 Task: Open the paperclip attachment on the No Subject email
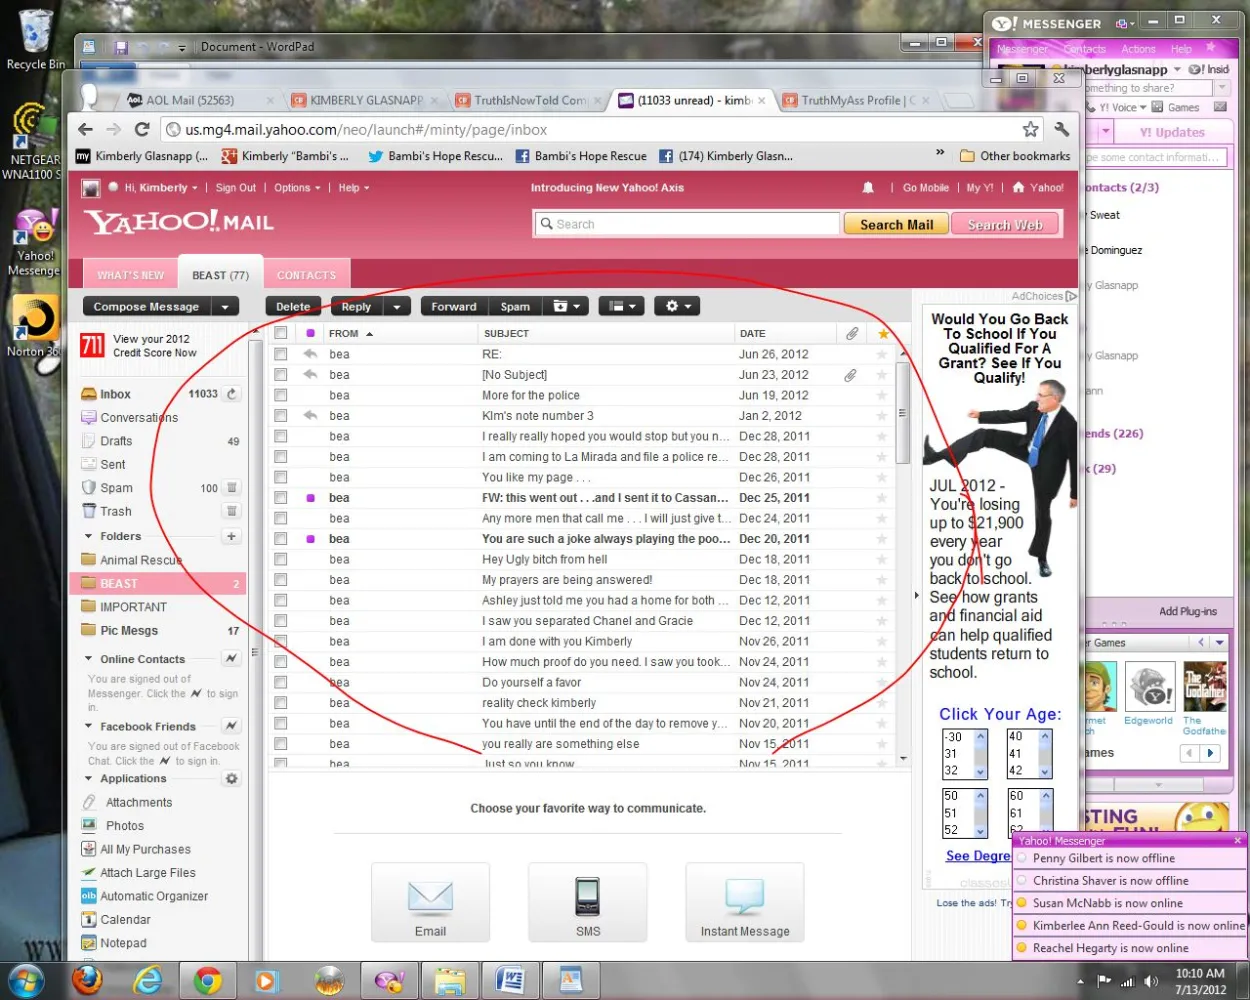[x=850, y=375]
